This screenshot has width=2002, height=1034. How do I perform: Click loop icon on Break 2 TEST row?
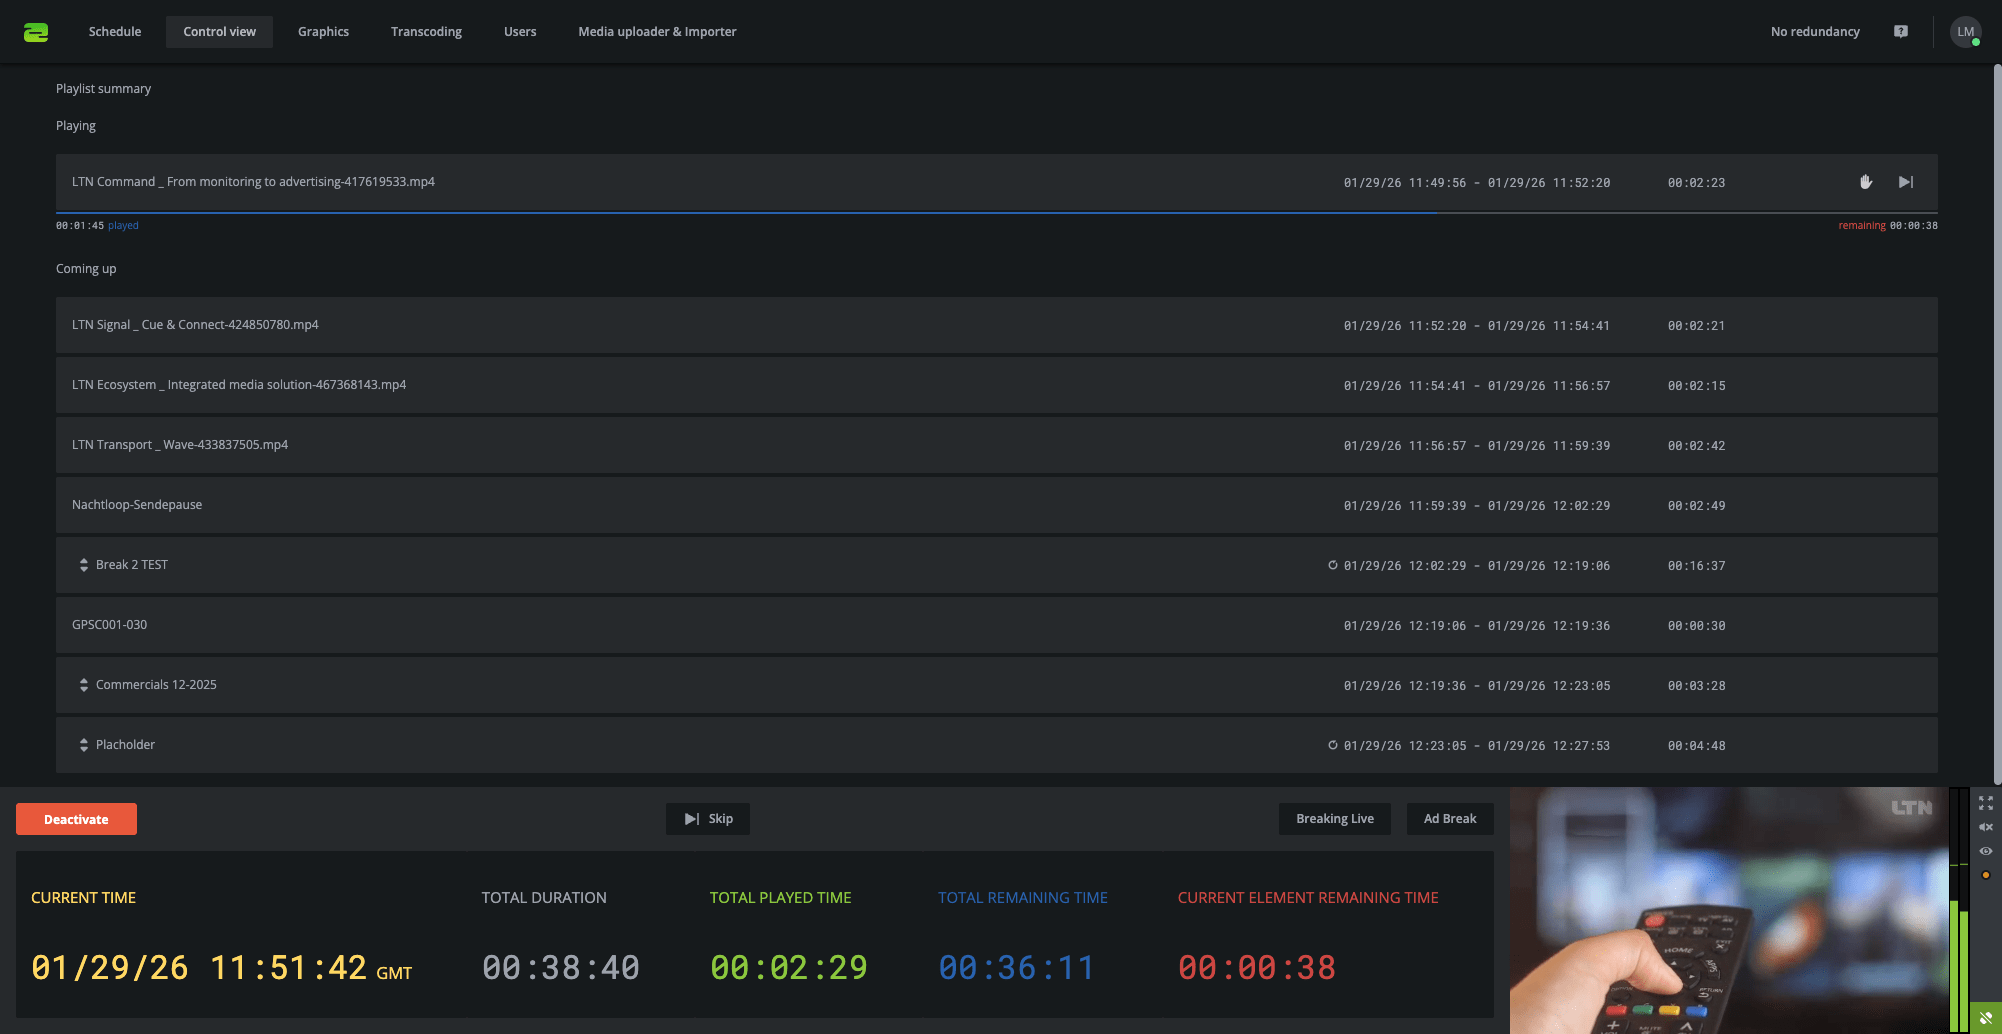pyautogui.click(x=1332, y=565)
